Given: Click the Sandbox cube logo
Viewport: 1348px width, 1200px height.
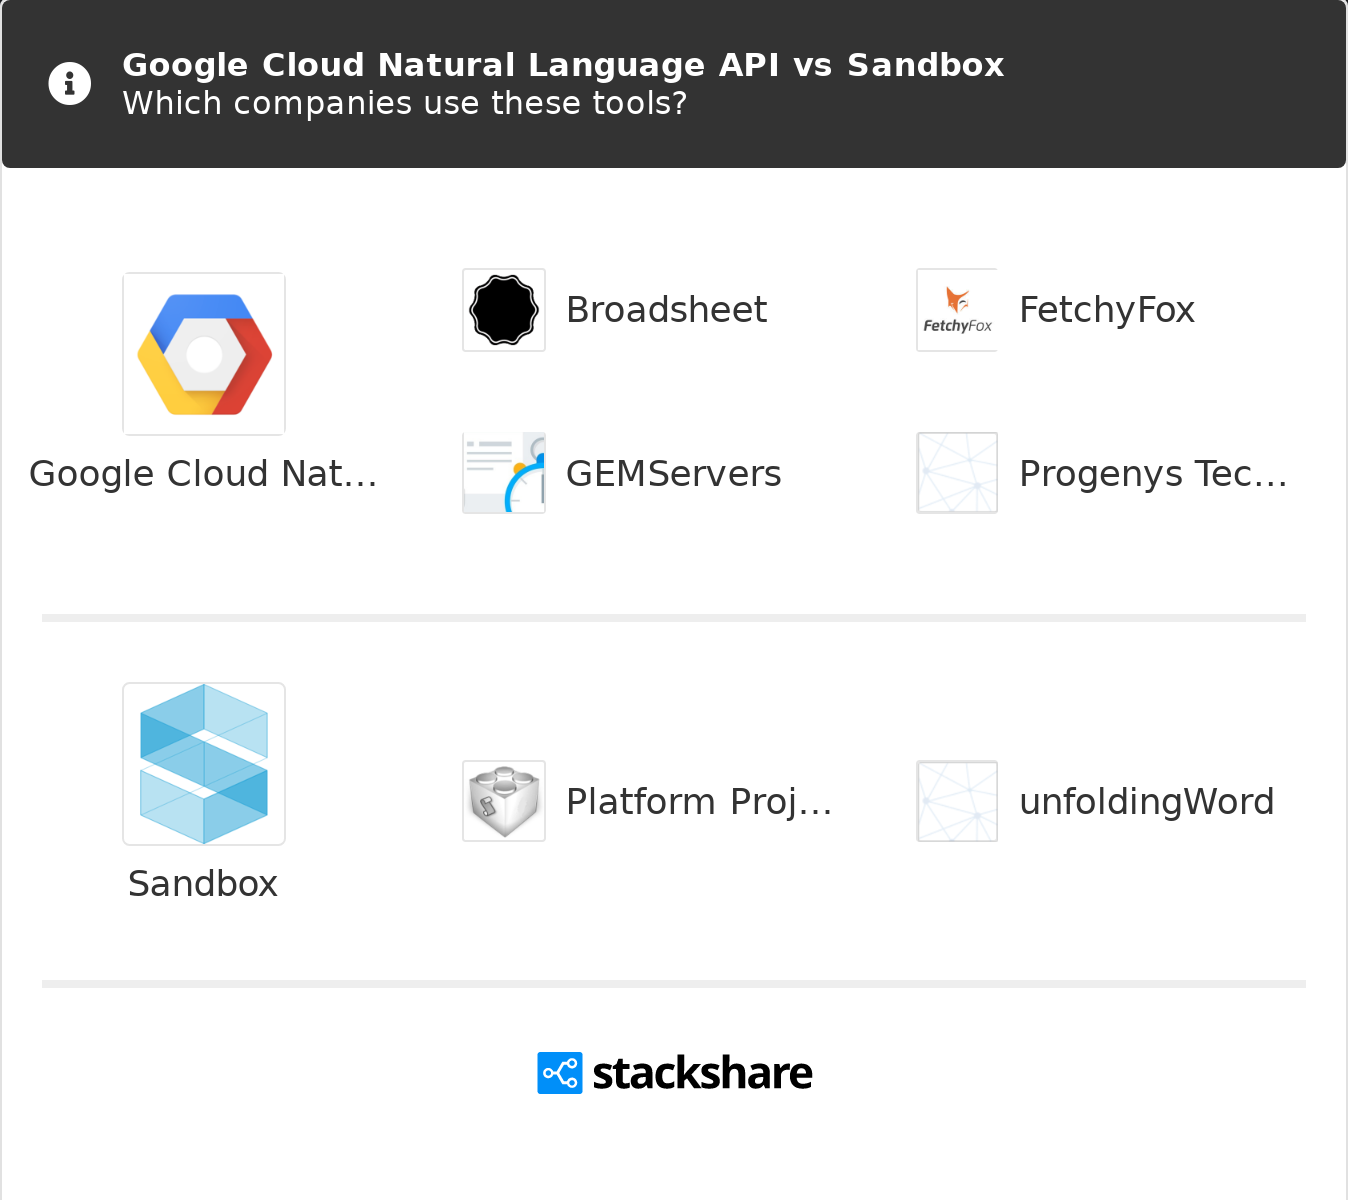Looking at the screenshot, I should [x=204, y=764].
